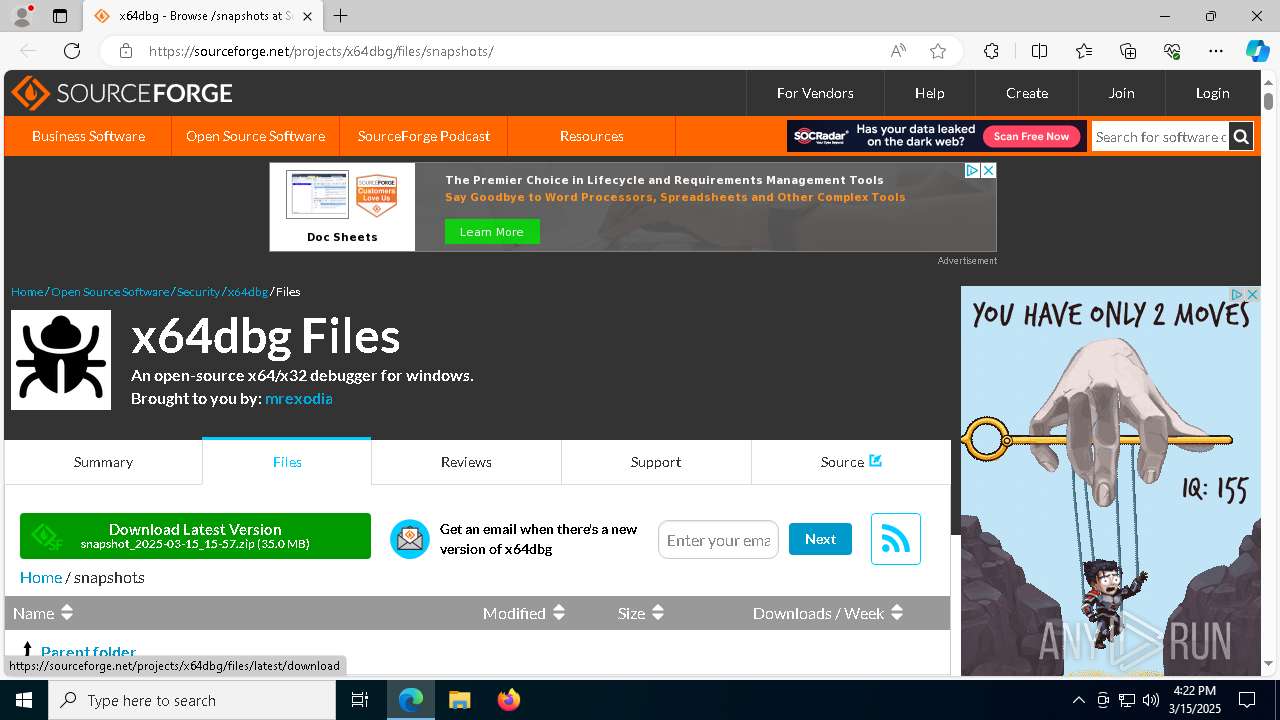Launch Firefox from taskbar
Viewport: 1280px width, 720px height.
click(x=509, y=700)
